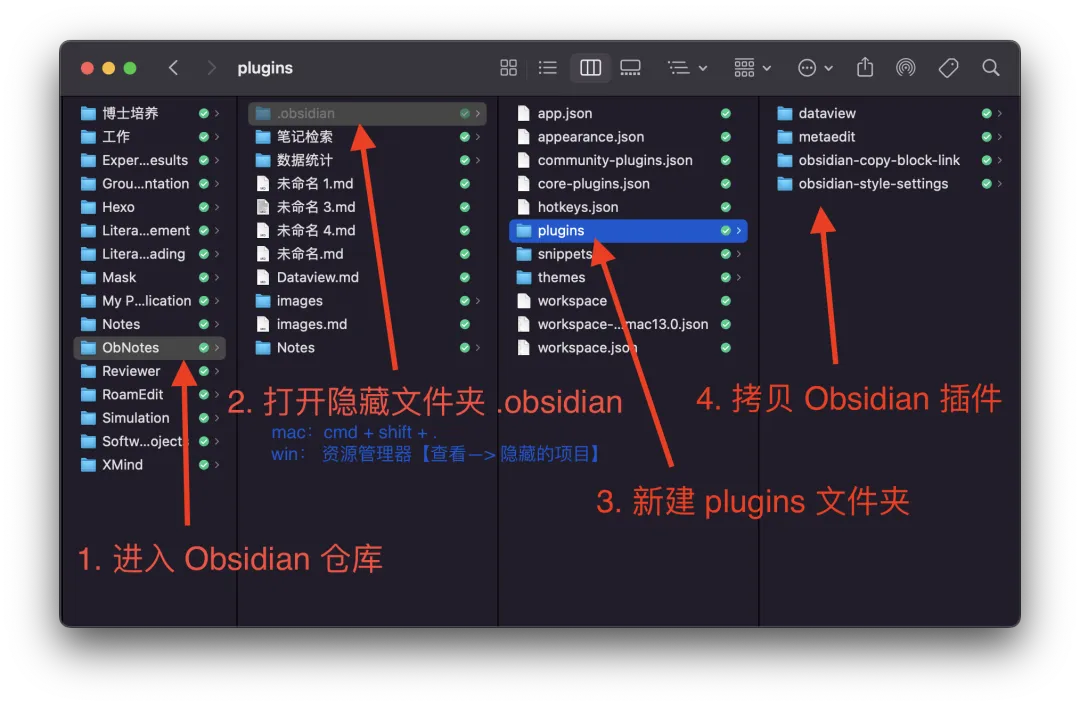1080x706 pixels.
Task: Select the file hotkeys.json
Action: 628,207
